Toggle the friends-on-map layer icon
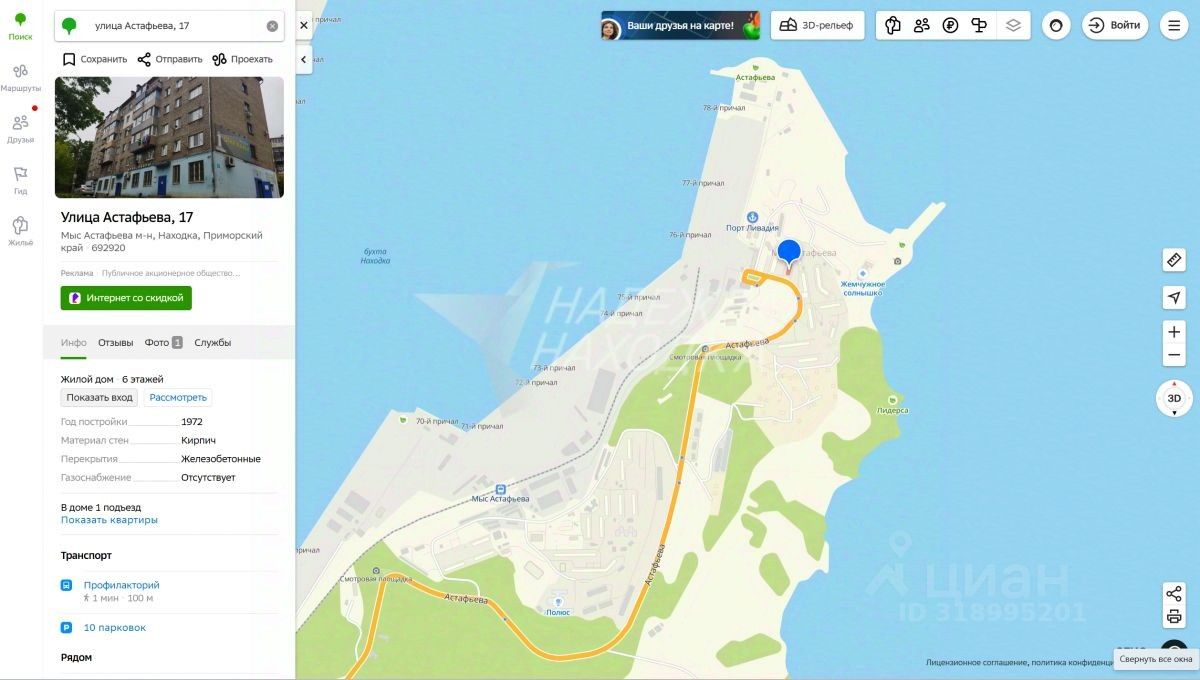This screenshot has width=1200, height=680. pos(922,26)
